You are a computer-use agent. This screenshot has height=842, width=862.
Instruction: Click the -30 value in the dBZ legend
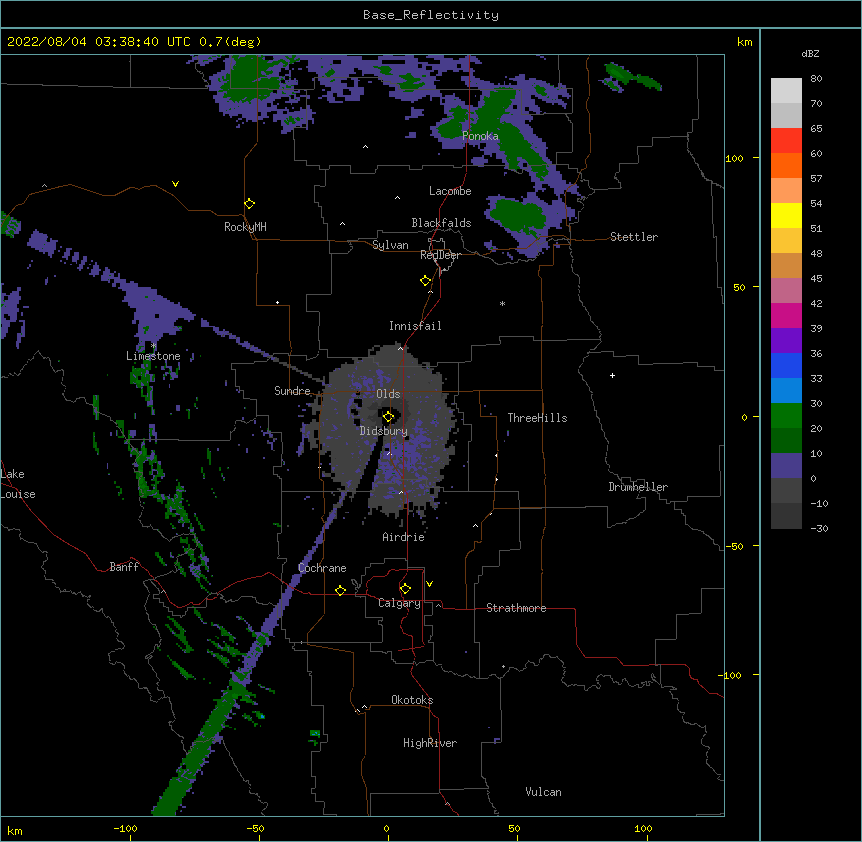(x=819, y=528)
